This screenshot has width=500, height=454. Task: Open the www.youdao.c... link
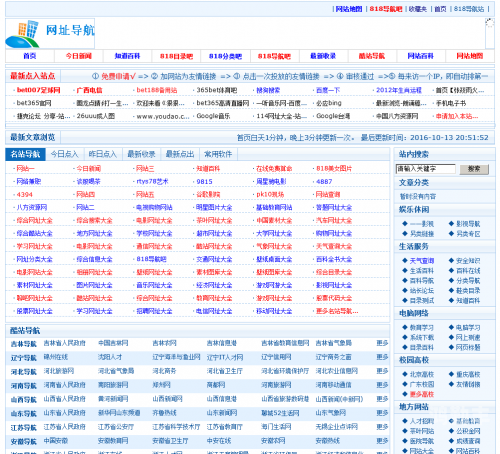pyautogui.click(x=163, y=116)
